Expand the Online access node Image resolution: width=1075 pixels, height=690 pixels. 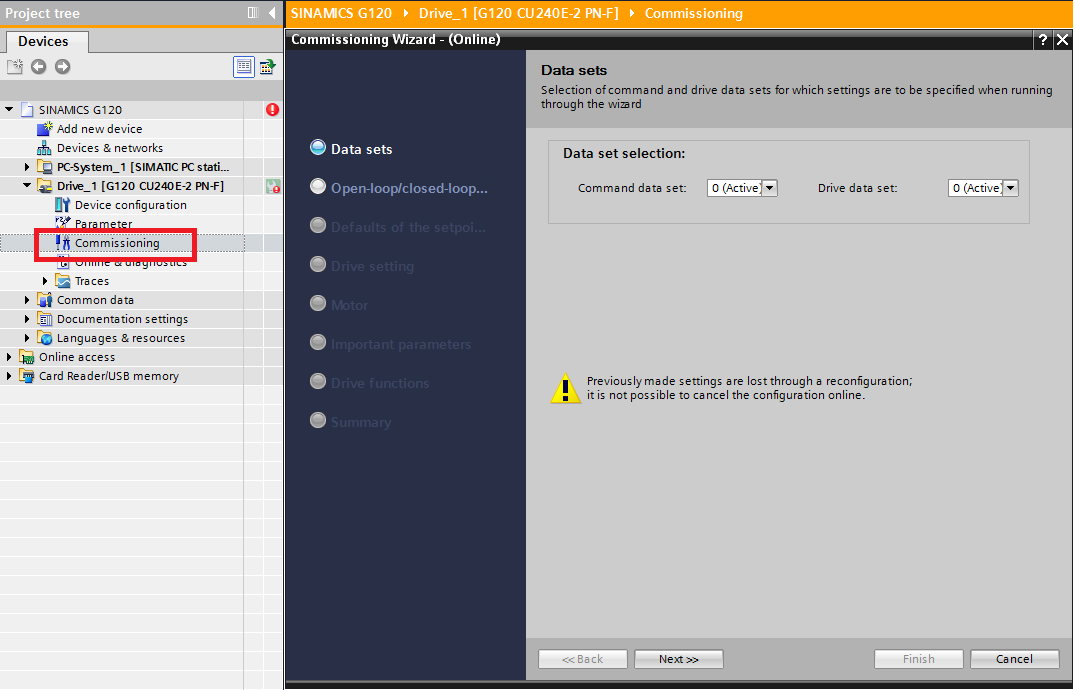coord(9,357)
